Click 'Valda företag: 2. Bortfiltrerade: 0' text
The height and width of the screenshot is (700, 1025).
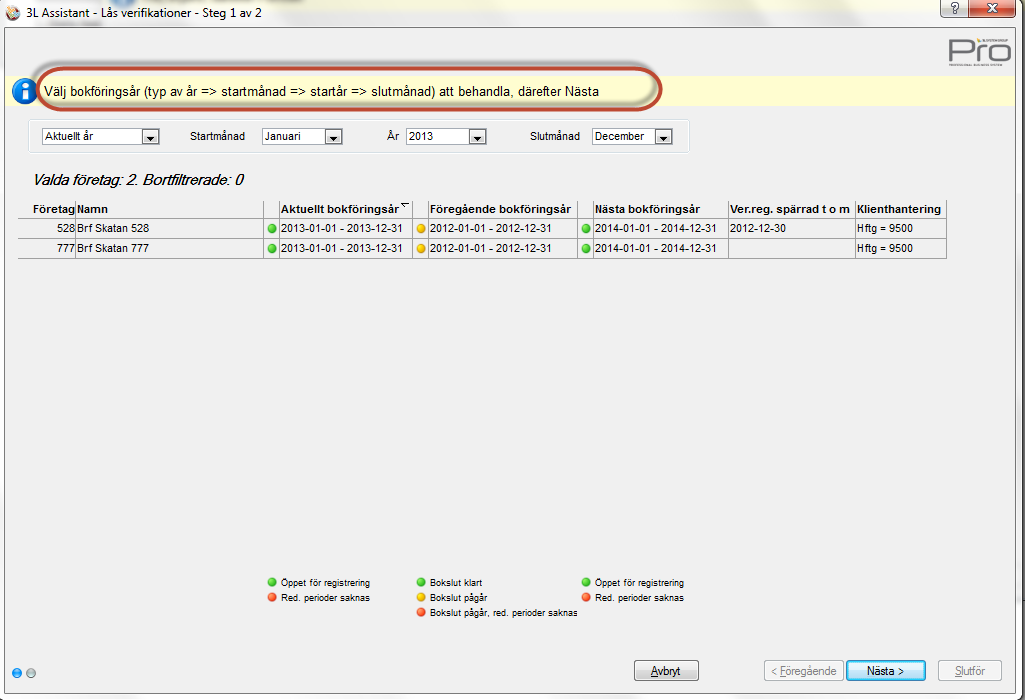(x=139, y=180)
